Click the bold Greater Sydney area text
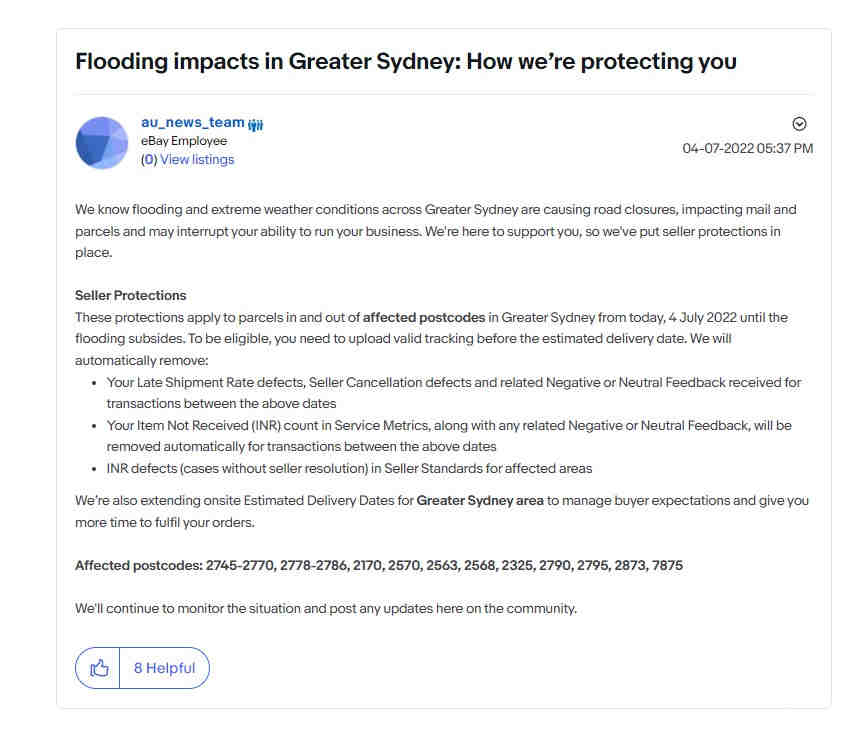The image size is (857, 745). coord(480,501)
